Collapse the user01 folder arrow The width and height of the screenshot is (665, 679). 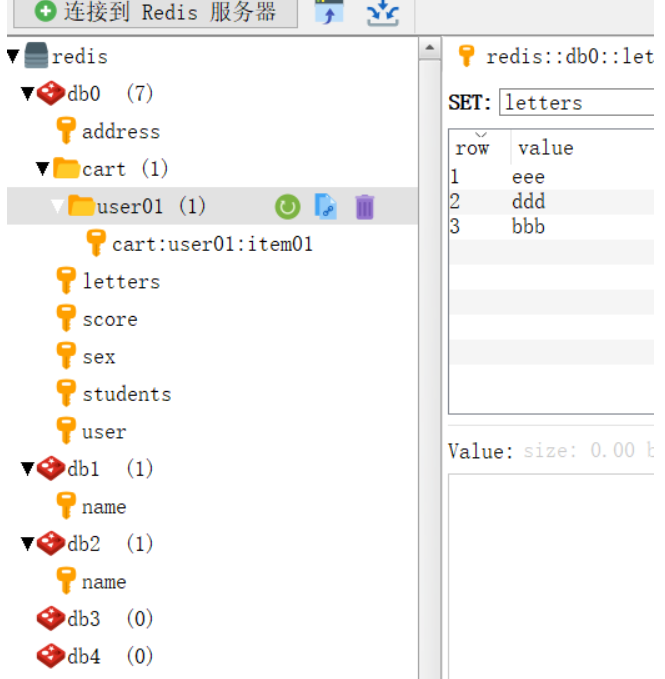pos(57,207)
